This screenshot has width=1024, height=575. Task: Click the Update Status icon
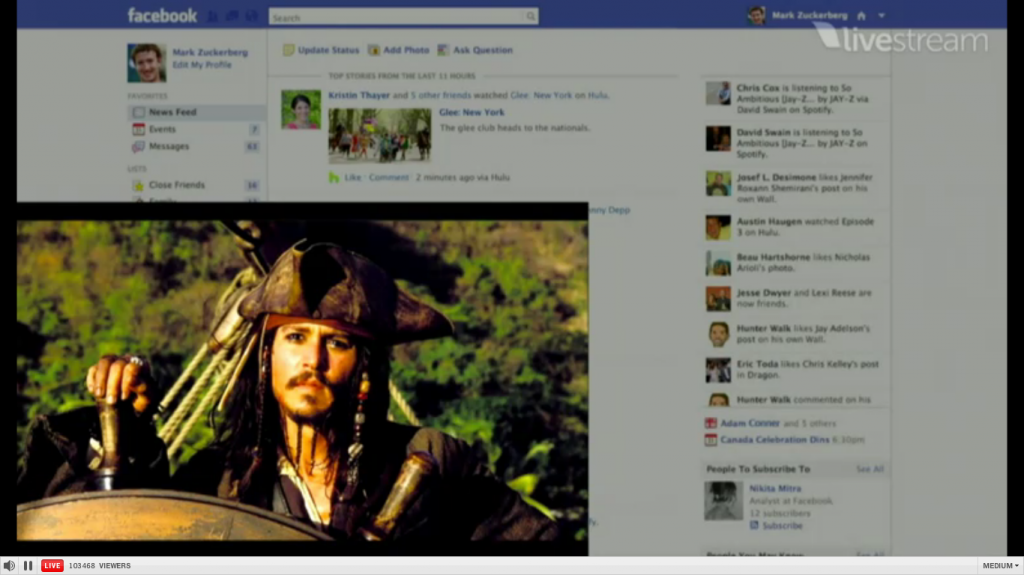(x=289, y=50)
